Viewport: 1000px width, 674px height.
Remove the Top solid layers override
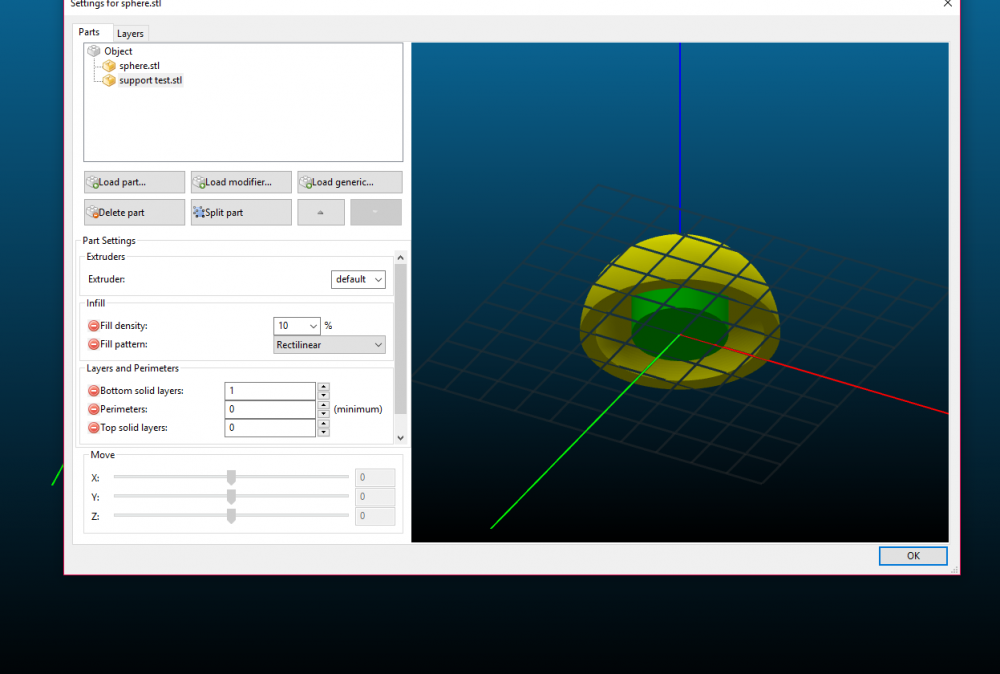(x=94, y=428)
